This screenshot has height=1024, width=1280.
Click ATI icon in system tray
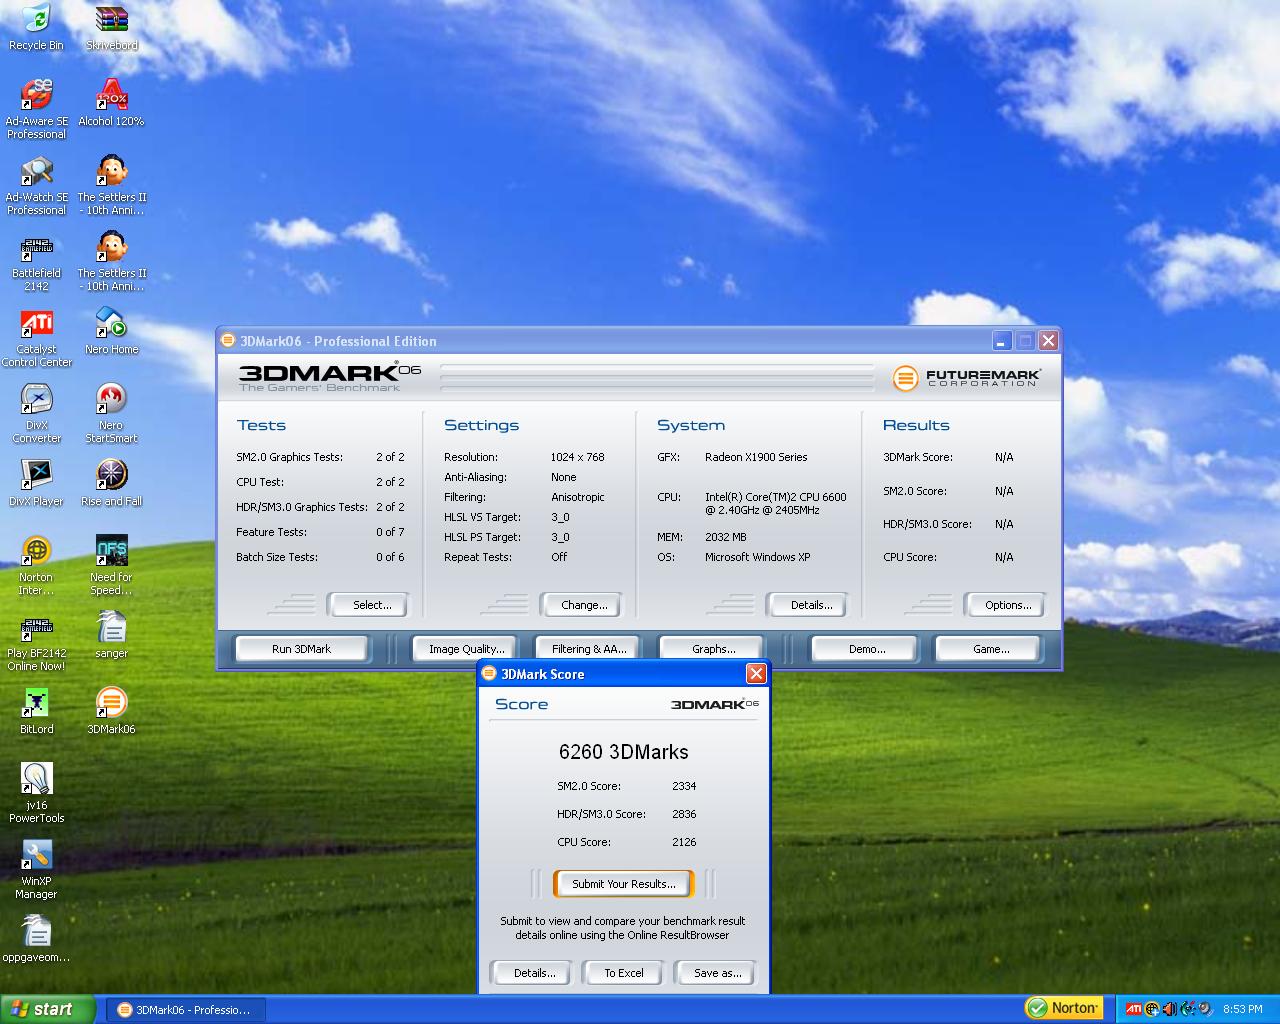coord(1133,1009)
